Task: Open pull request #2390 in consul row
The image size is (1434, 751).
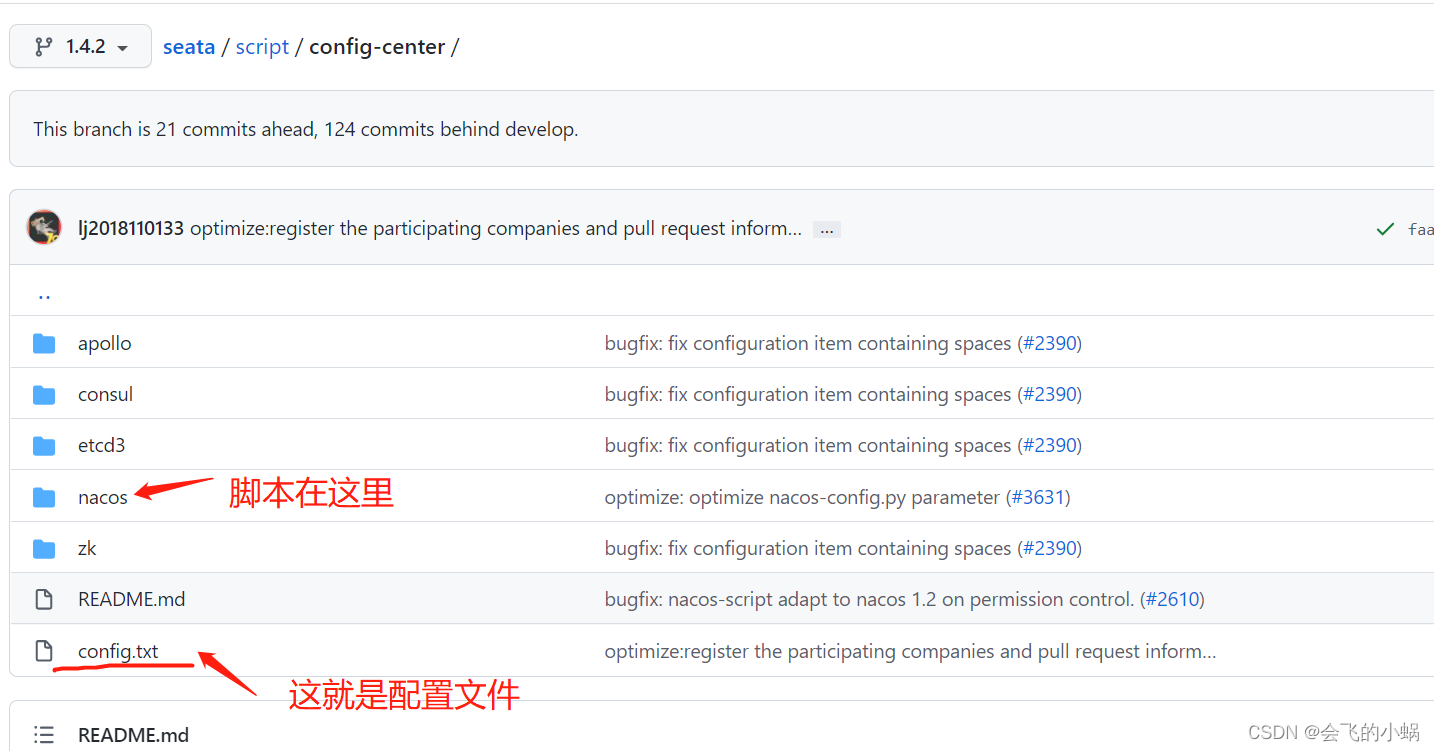Action: 1049,394
